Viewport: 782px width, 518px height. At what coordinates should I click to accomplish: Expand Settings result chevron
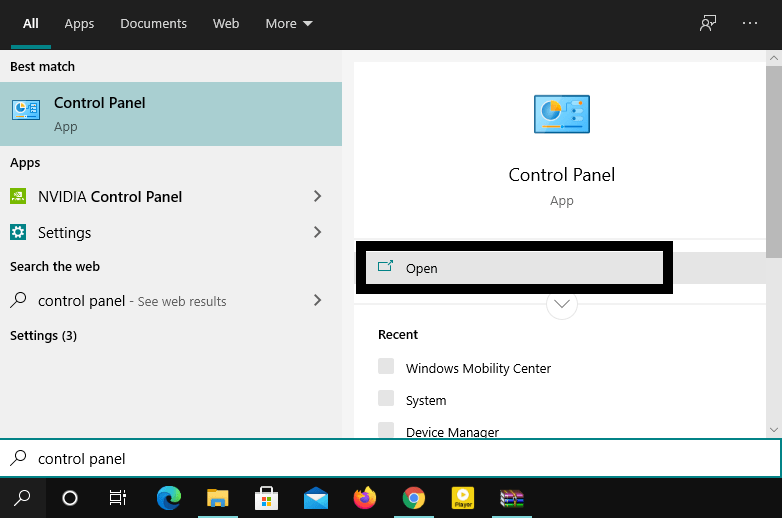318,232
